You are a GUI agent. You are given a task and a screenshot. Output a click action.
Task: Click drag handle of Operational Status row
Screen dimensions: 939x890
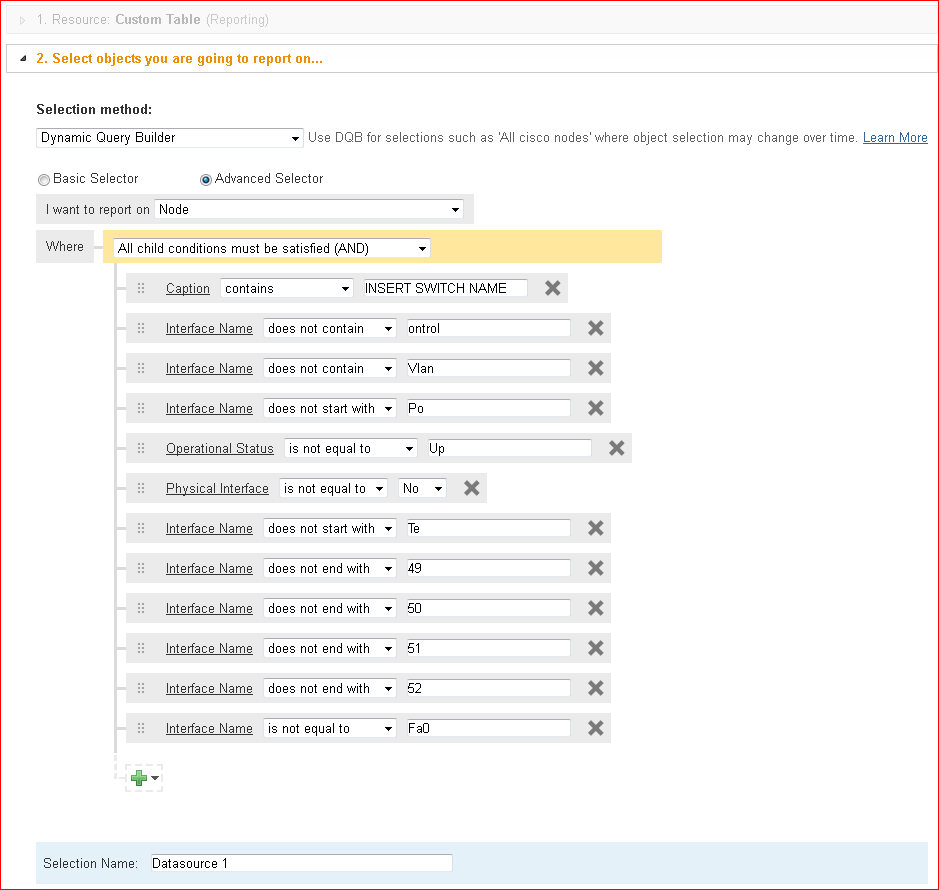click(141, 448)
